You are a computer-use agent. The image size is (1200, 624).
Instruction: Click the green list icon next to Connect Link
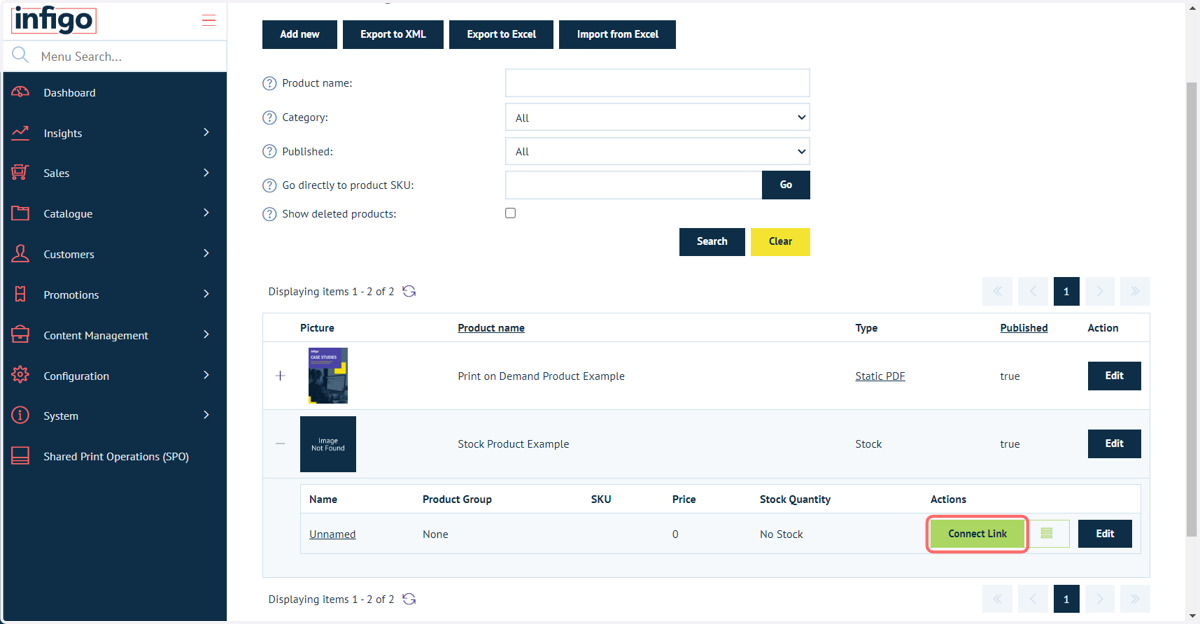click(1049, 534)
